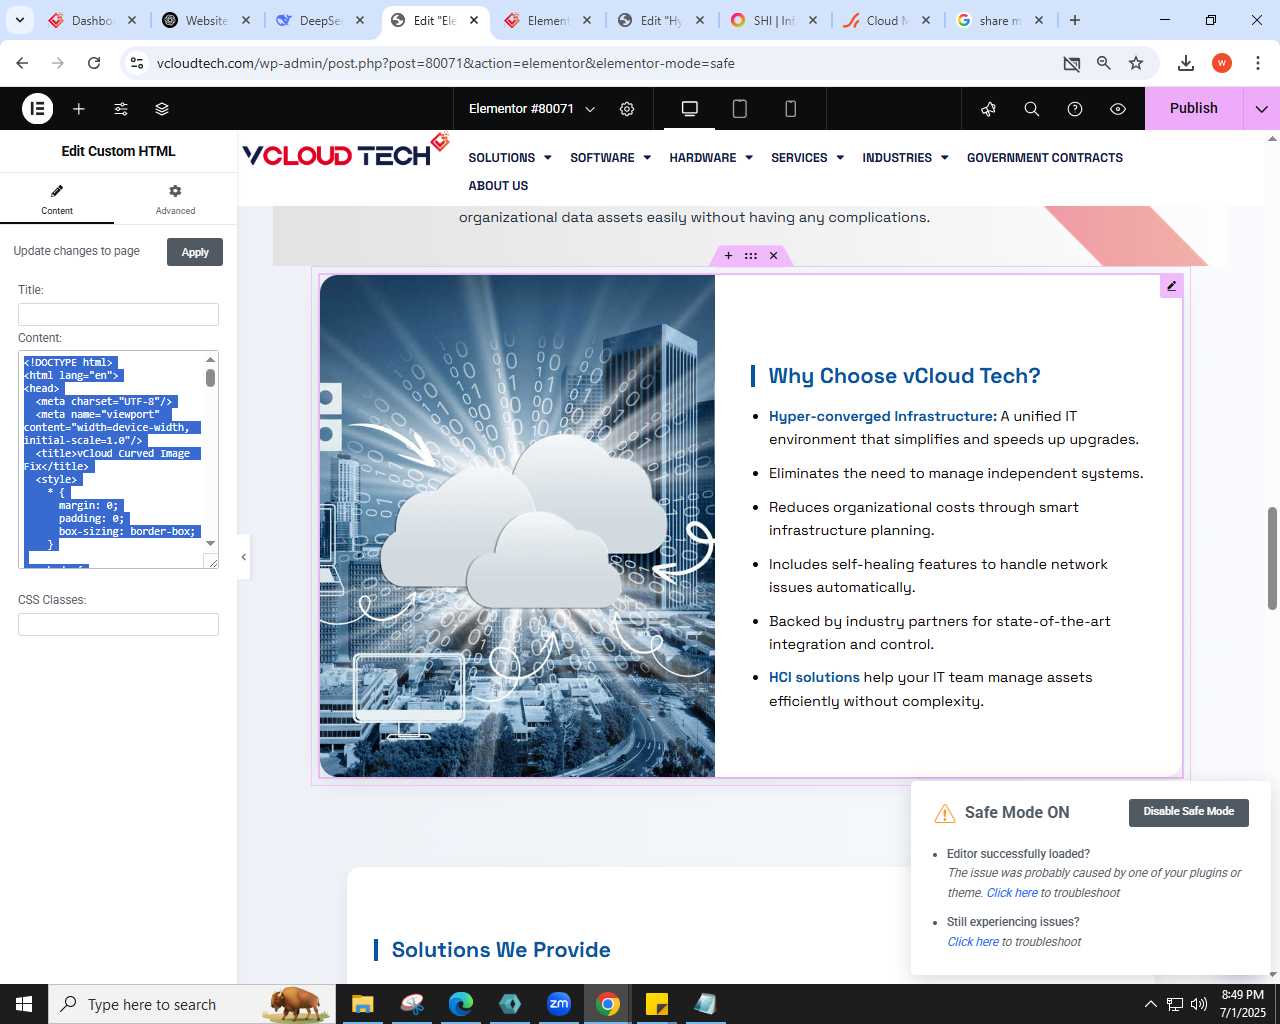Switch to Tablet responsive view
The image size is (1280, 1024).
click(740, 109)
